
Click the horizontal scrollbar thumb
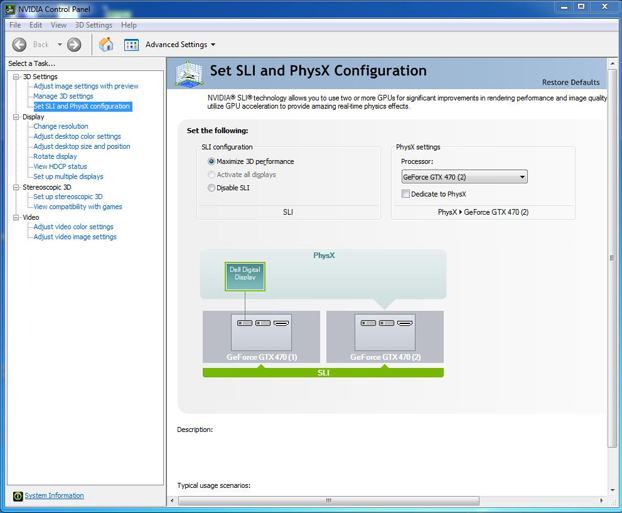click(x=328, y=501)
